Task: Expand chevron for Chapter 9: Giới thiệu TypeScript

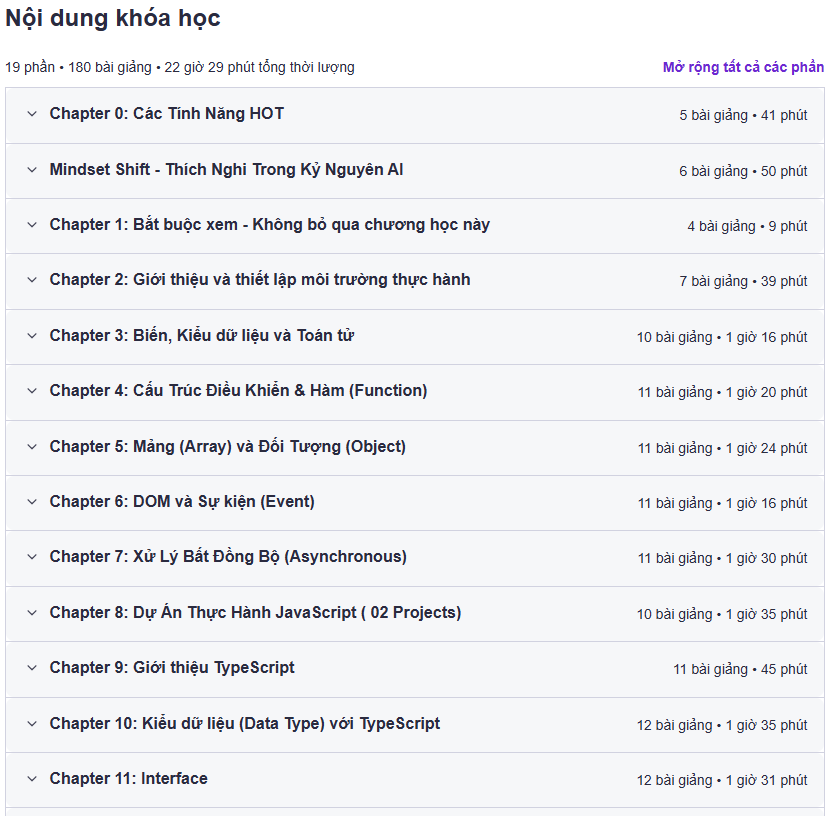Action: [x=32, y=667]
